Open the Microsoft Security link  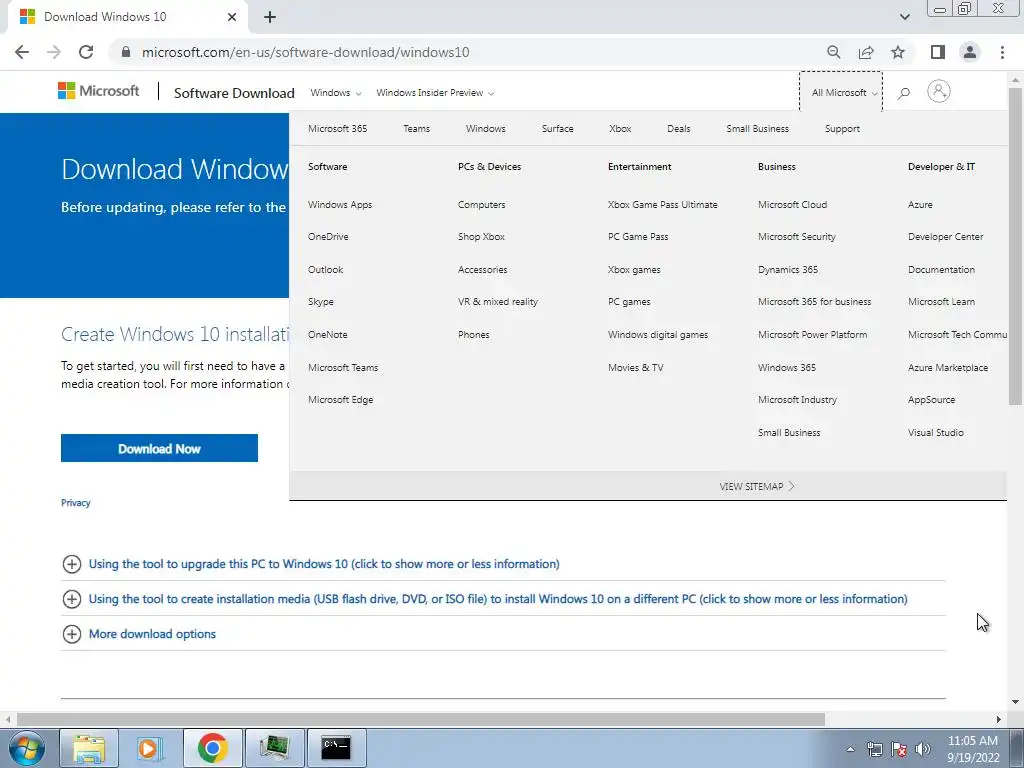click(797, 236)
